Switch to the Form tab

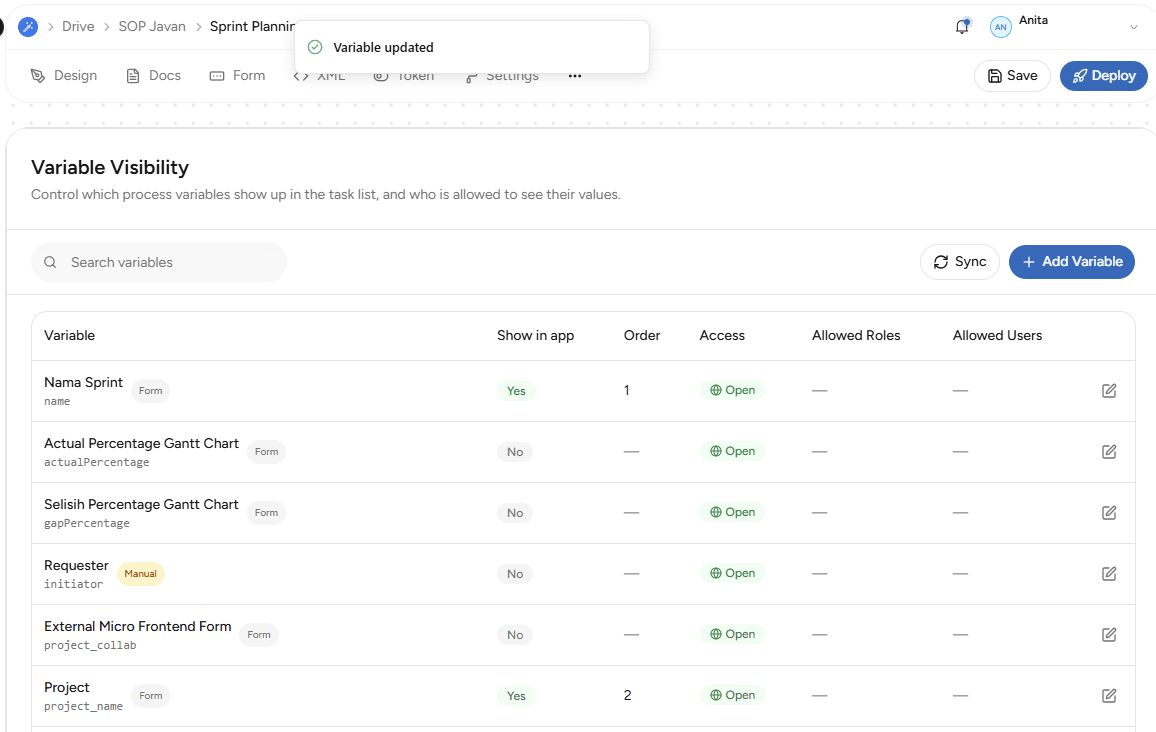[237, 76]
